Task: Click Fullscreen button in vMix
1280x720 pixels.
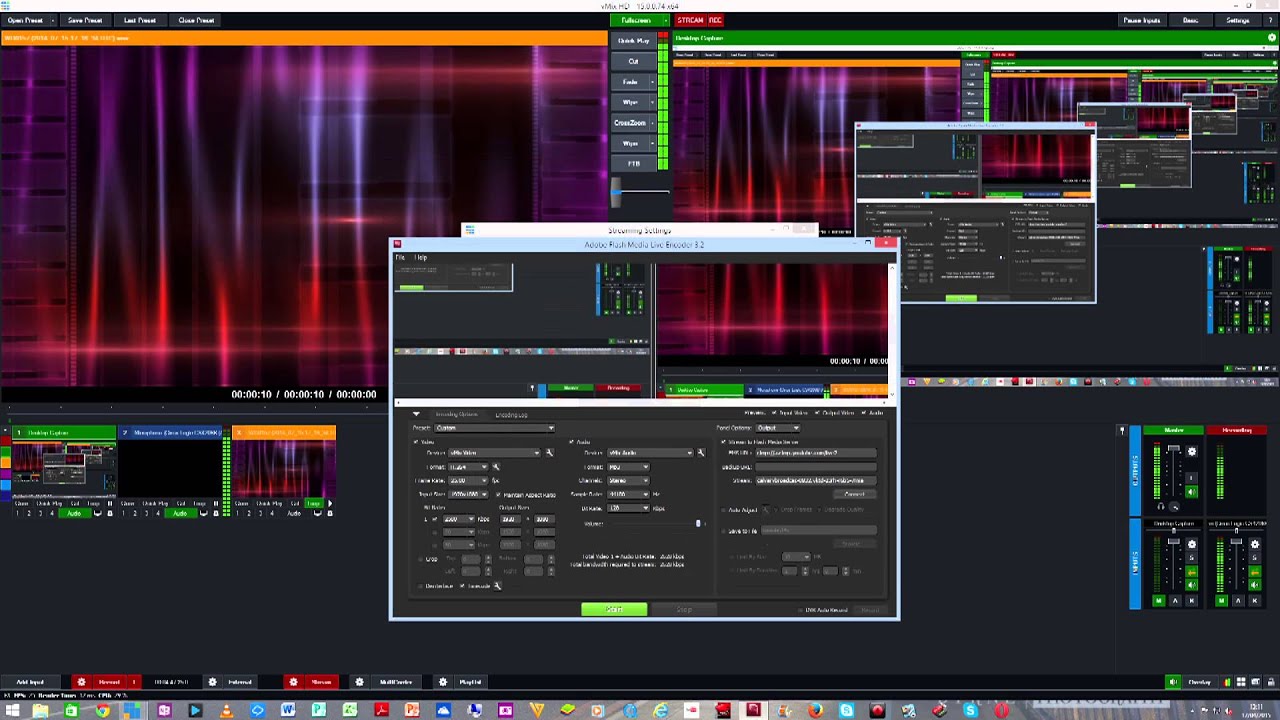Action: [x=636, y=20]
